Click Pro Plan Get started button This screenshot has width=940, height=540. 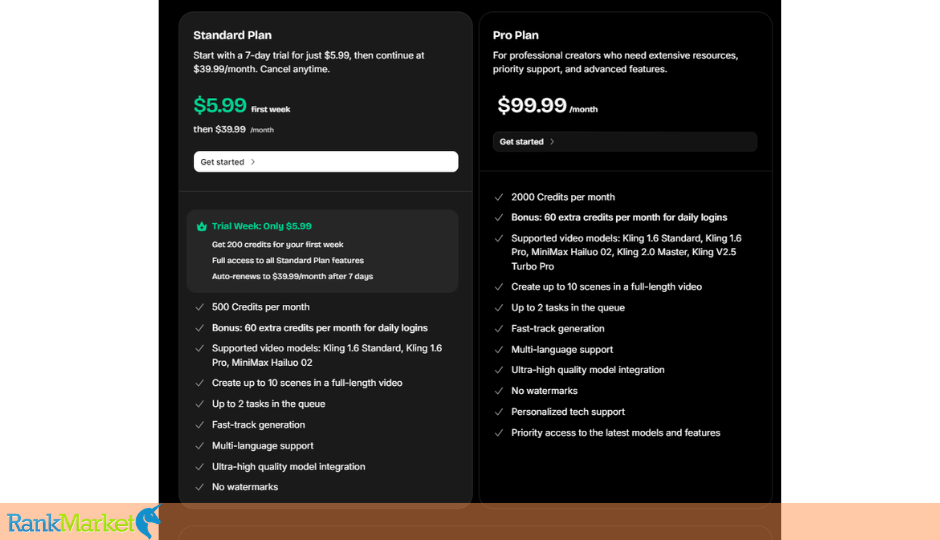[625, 141]
